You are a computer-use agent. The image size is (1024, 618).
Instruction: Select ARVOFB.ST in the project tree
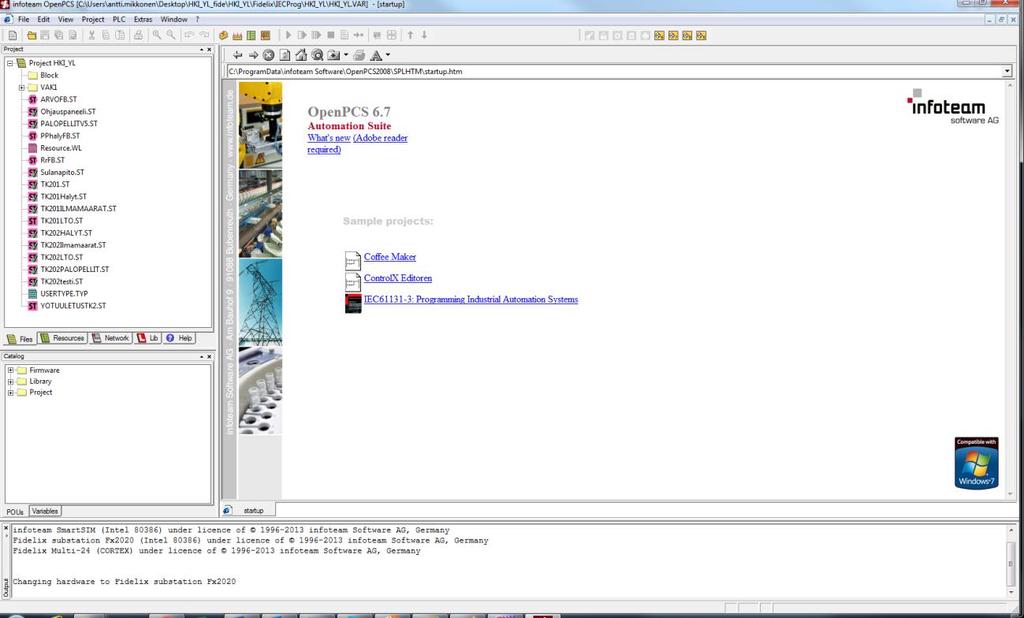tap(58, 99)
